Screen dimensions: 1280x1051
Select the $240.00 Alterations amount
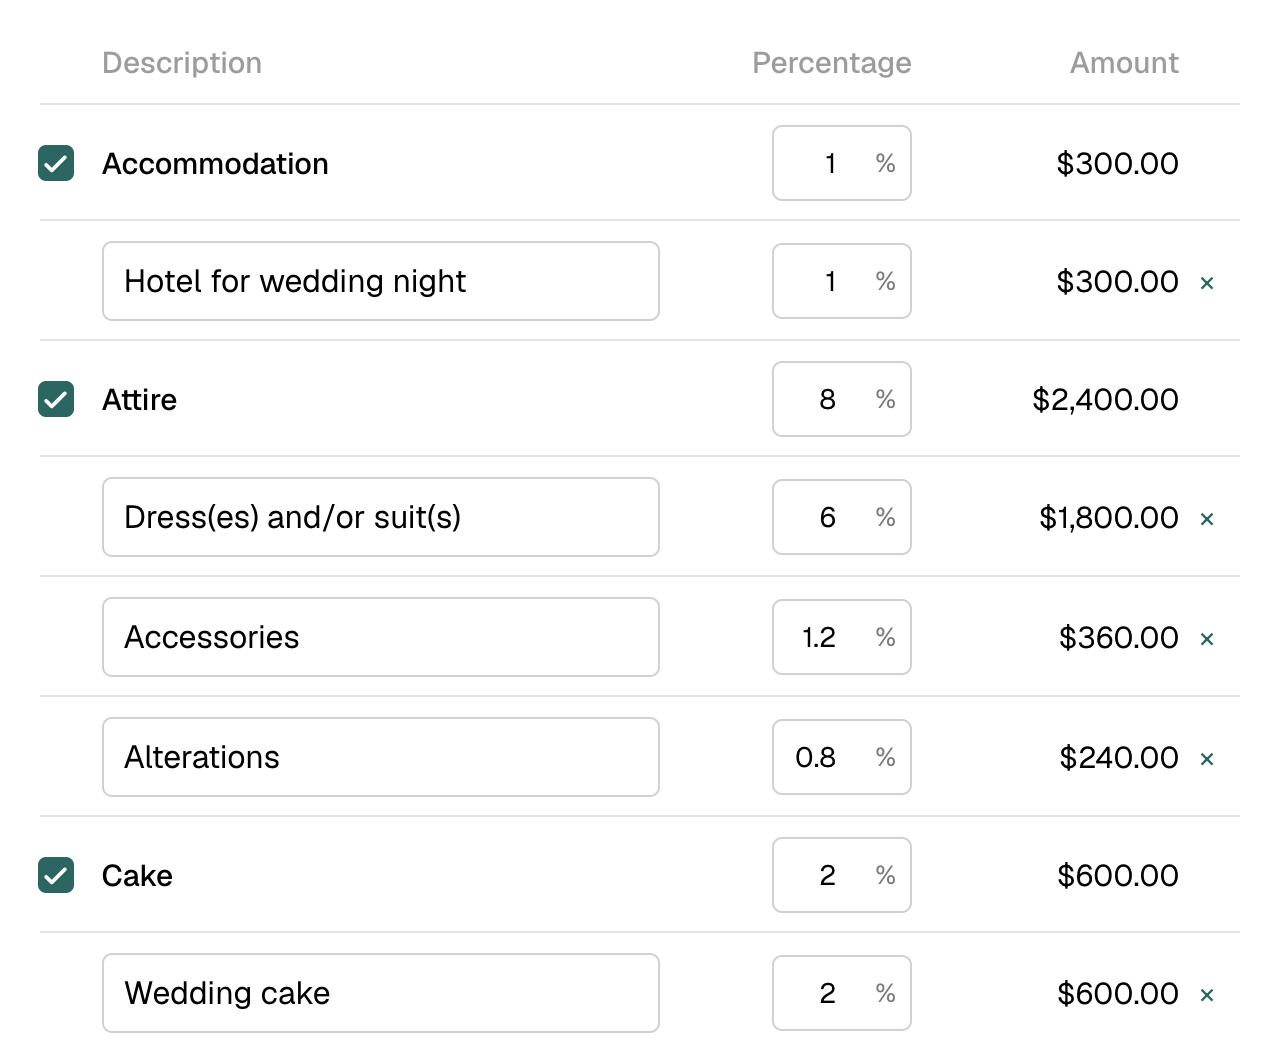(1119, 757)
